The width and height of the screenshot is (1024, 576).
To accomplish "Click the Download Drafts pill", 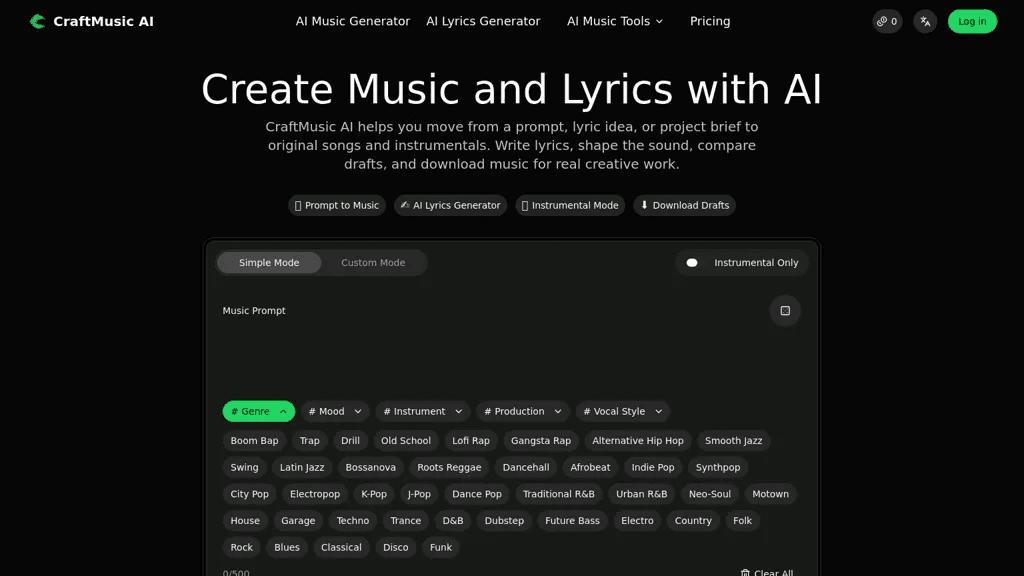I will [684, 205].
